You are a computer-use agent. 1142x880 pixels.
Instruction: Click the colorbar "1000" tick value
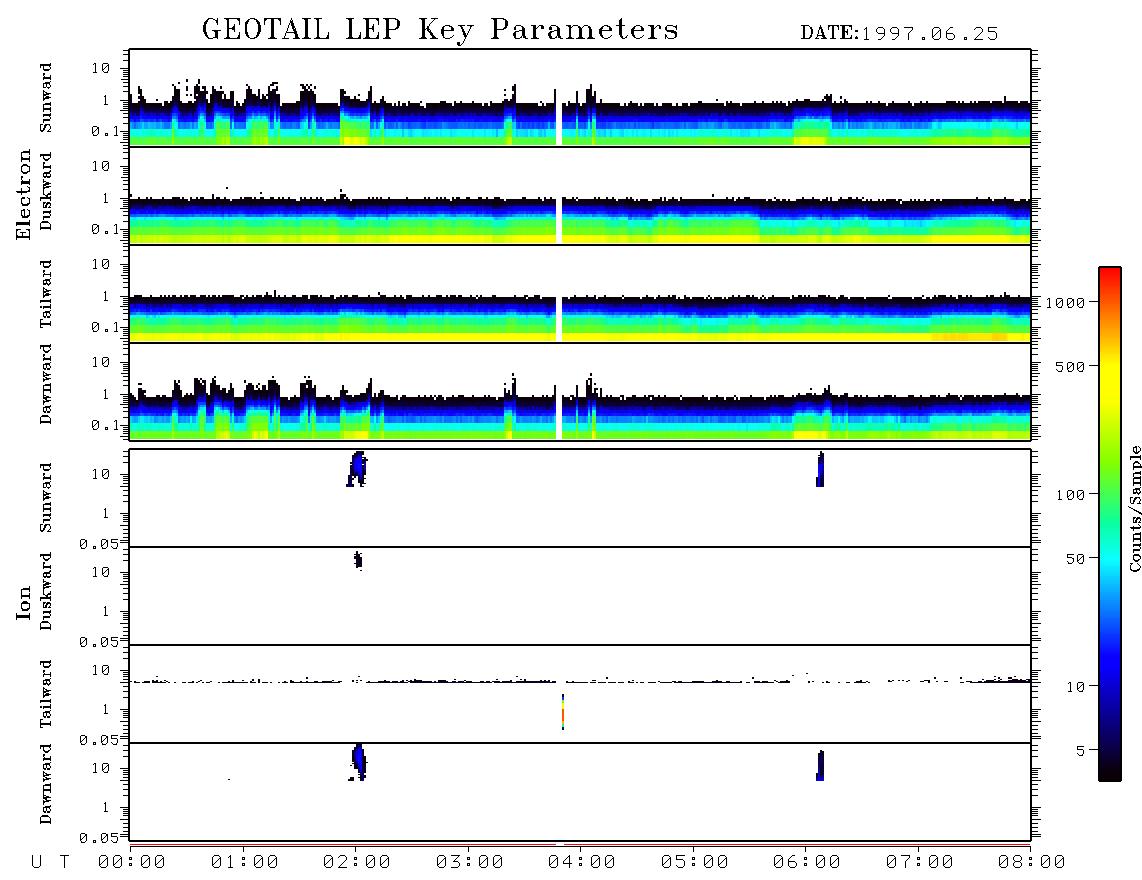1065,303
